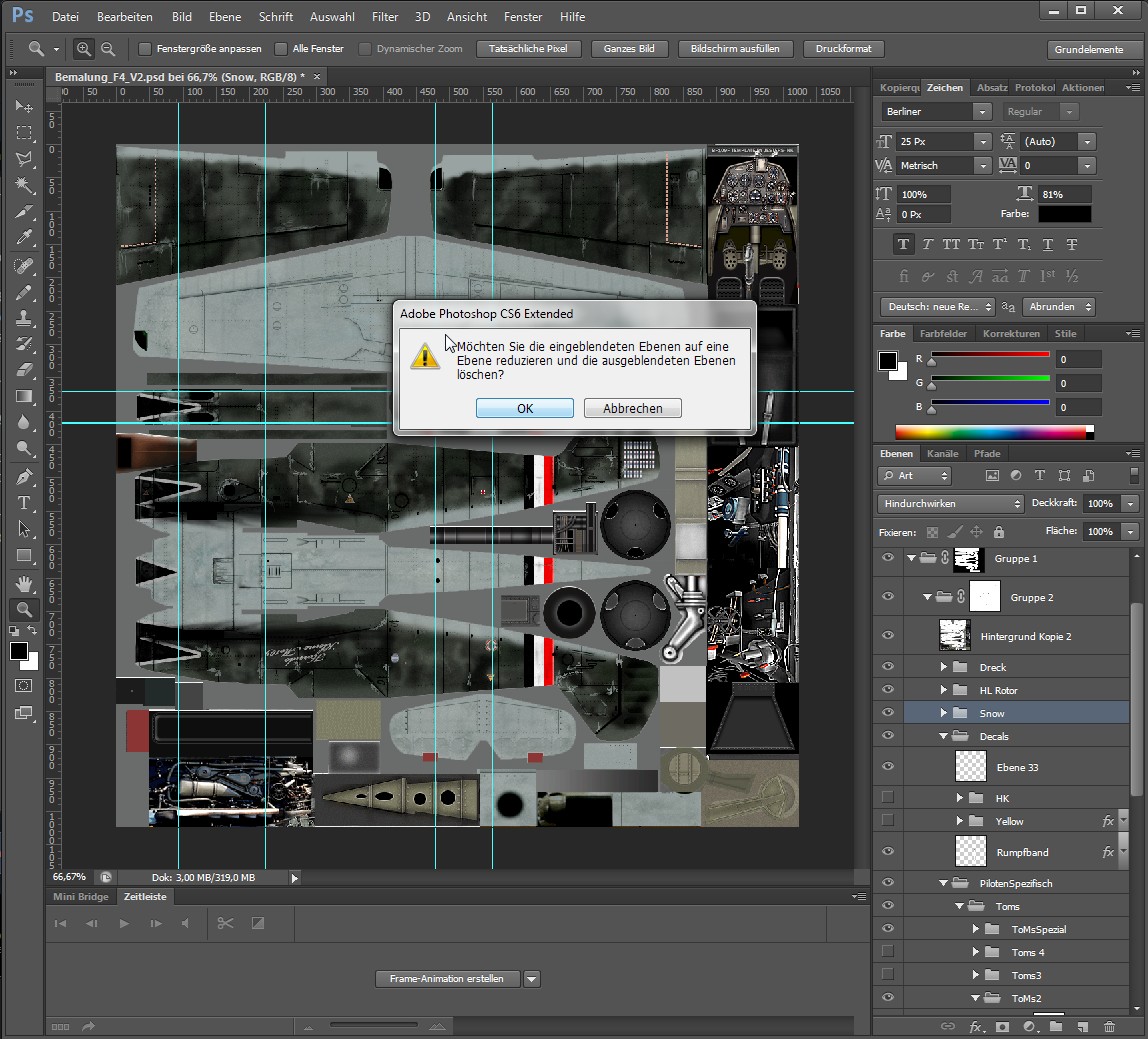Select the Magic Wand tool

point(24,185)
